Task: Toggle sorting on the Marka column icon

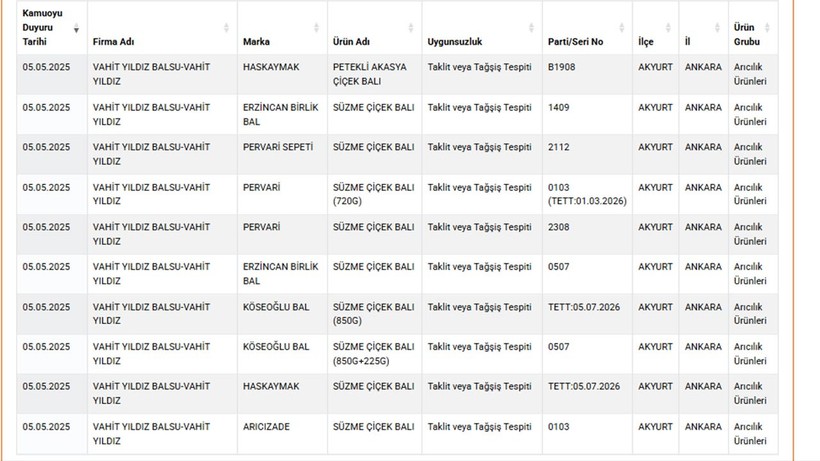Action: pyautogui.click(x=316, y=28)
